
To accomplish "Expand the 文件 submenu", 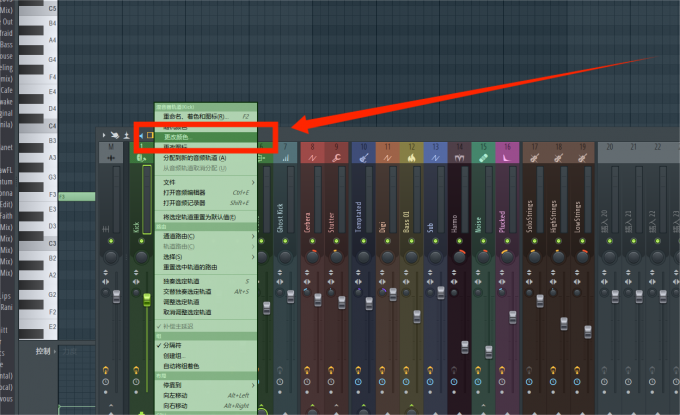I will click(206, 183).
